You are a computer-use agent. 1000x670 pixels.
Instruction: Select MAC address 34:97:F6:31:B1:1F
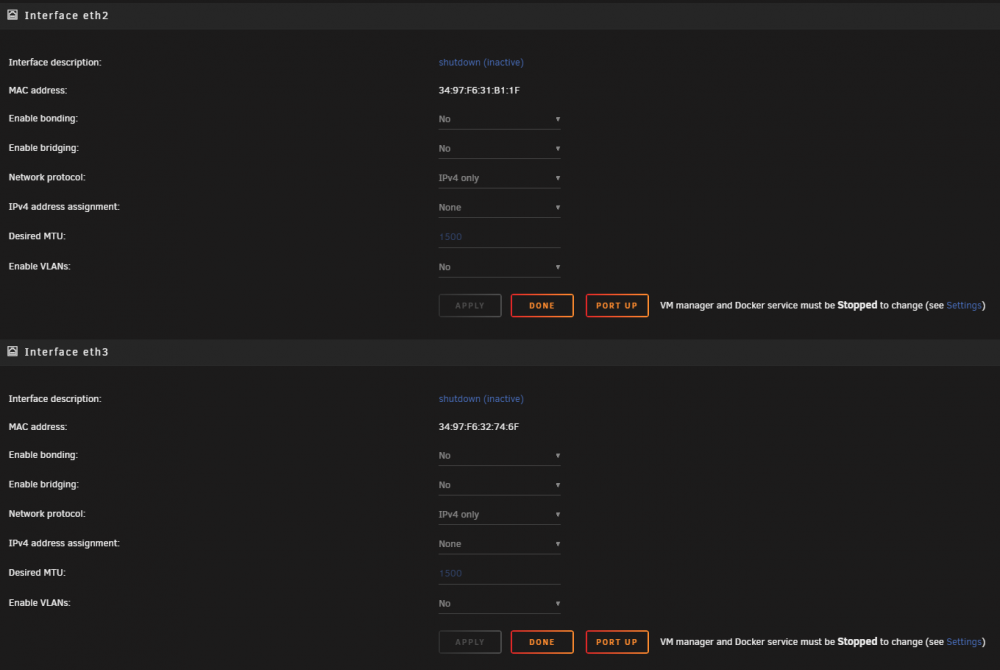[x=479, y=91]
